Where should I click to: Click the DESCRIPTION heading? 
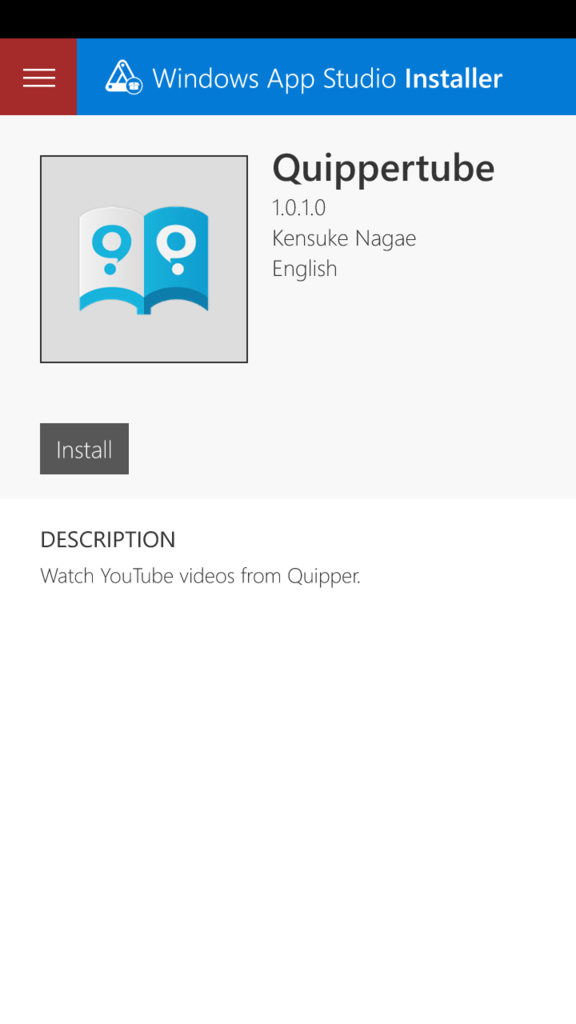pyautogui.click(x=108, y=540)
